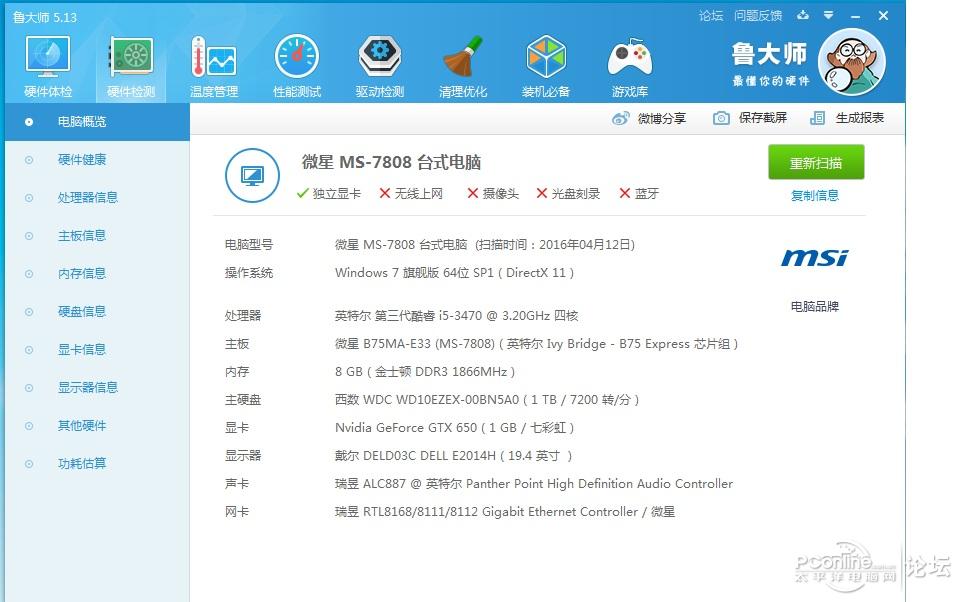This screenshot has width=960, height=602.
Task: Click the 鲁大师 mascot avatar
Action: [852, 62]
